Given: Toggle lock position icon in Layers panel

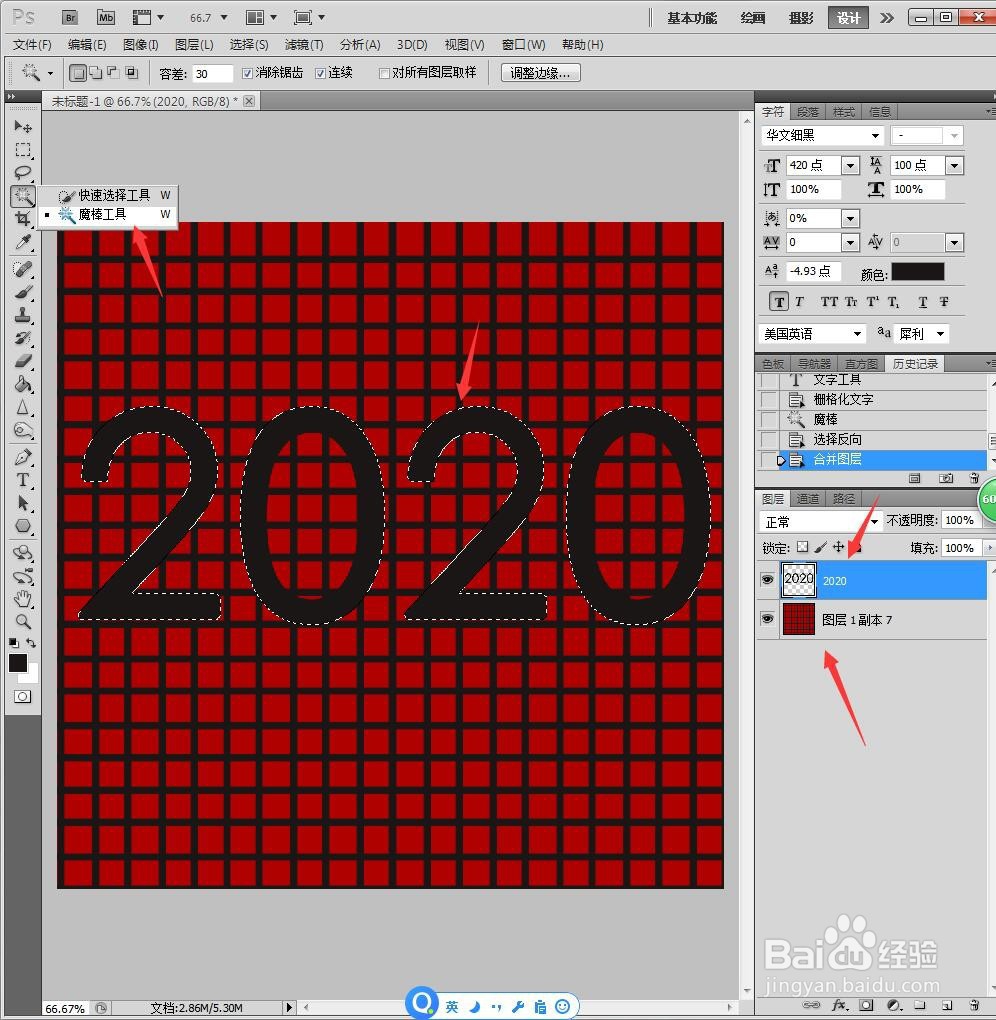Looking at the screenshot, I should tap(839, 547).
